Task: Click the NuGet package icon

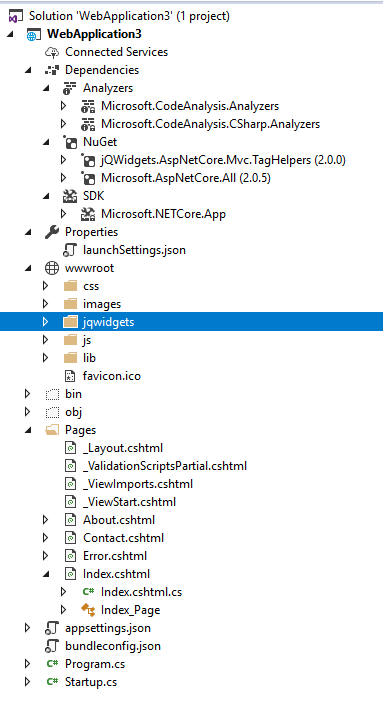Action: [70, 142]
